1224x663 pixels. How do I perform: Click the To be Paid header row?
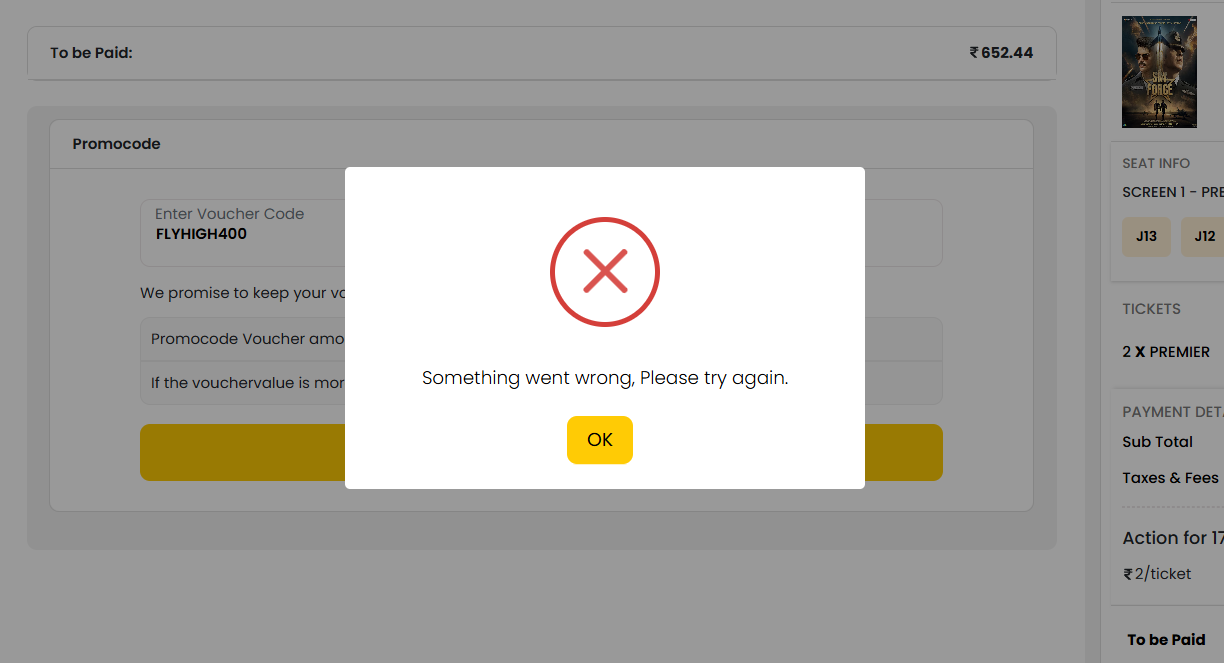[541, 52]
